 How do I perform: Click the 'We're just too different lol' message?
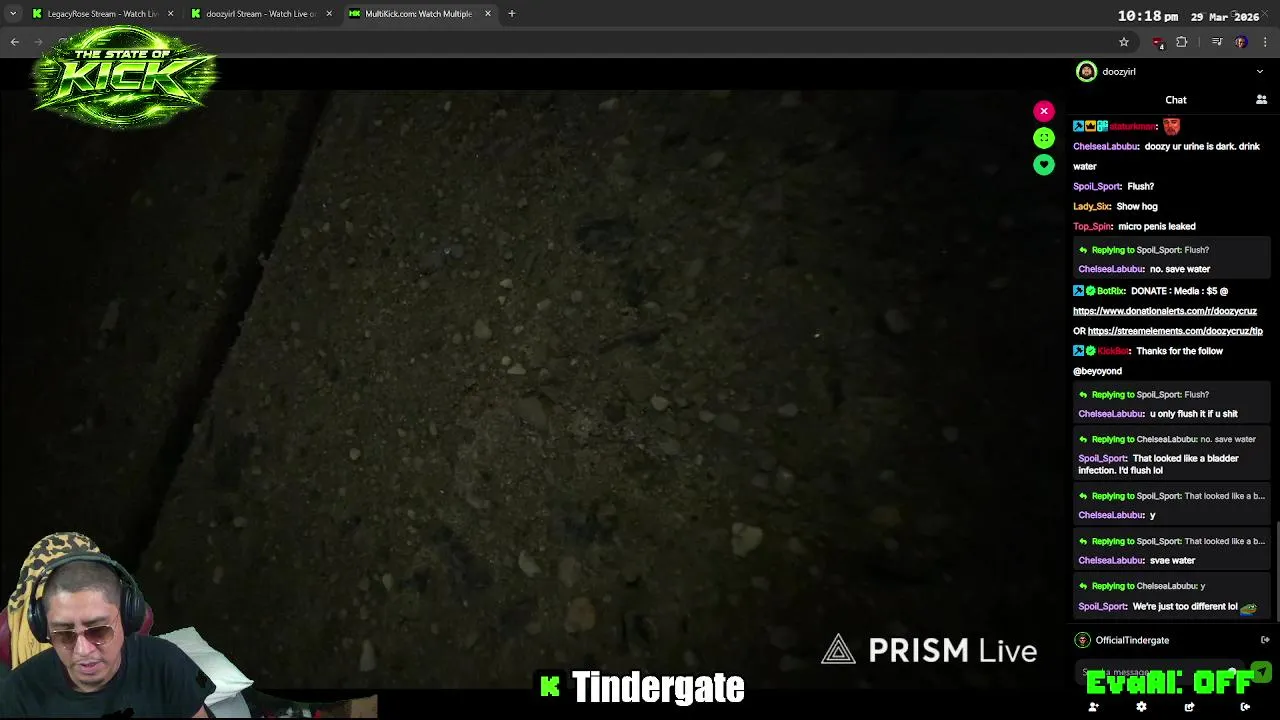[1185, 607]
